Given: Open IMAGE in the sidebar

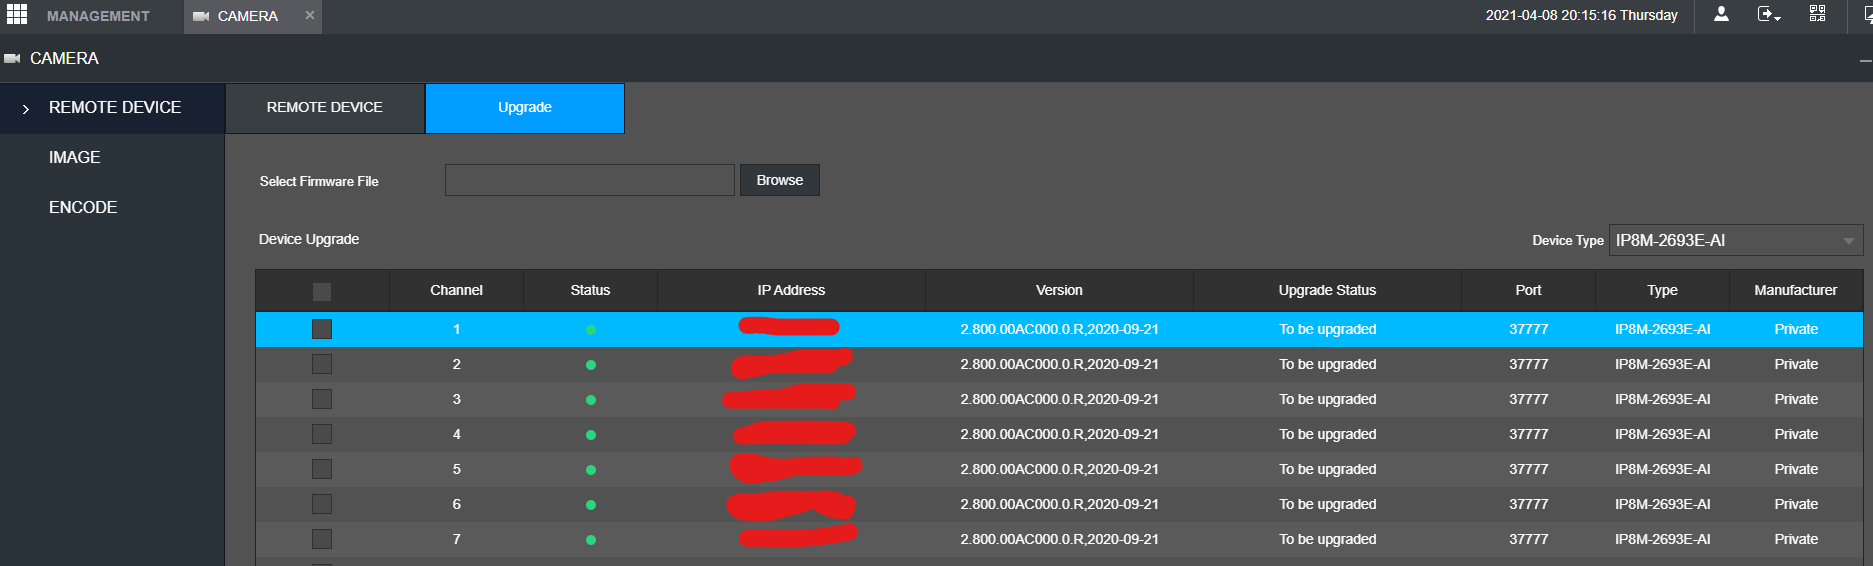Looking at the screenshot, I should [x=75, y=157].
